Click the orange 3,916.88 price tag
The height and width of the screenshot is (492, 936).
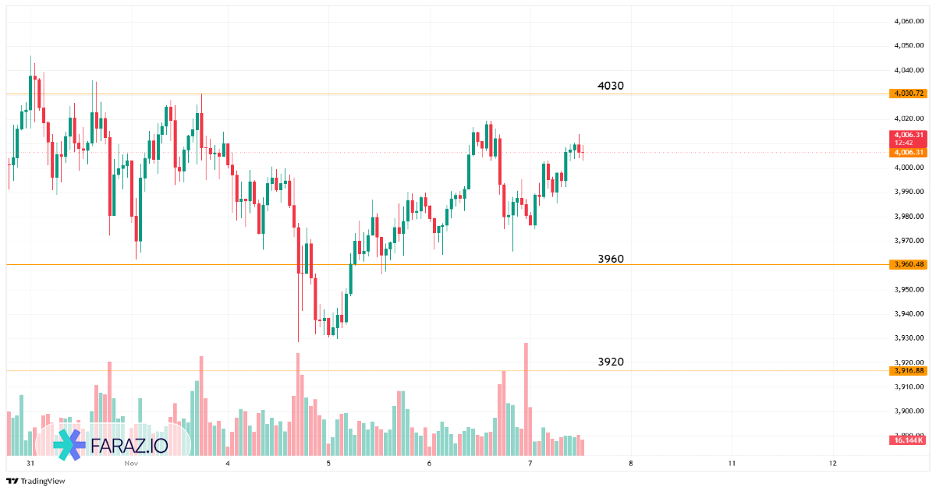(x=908, y=370)
